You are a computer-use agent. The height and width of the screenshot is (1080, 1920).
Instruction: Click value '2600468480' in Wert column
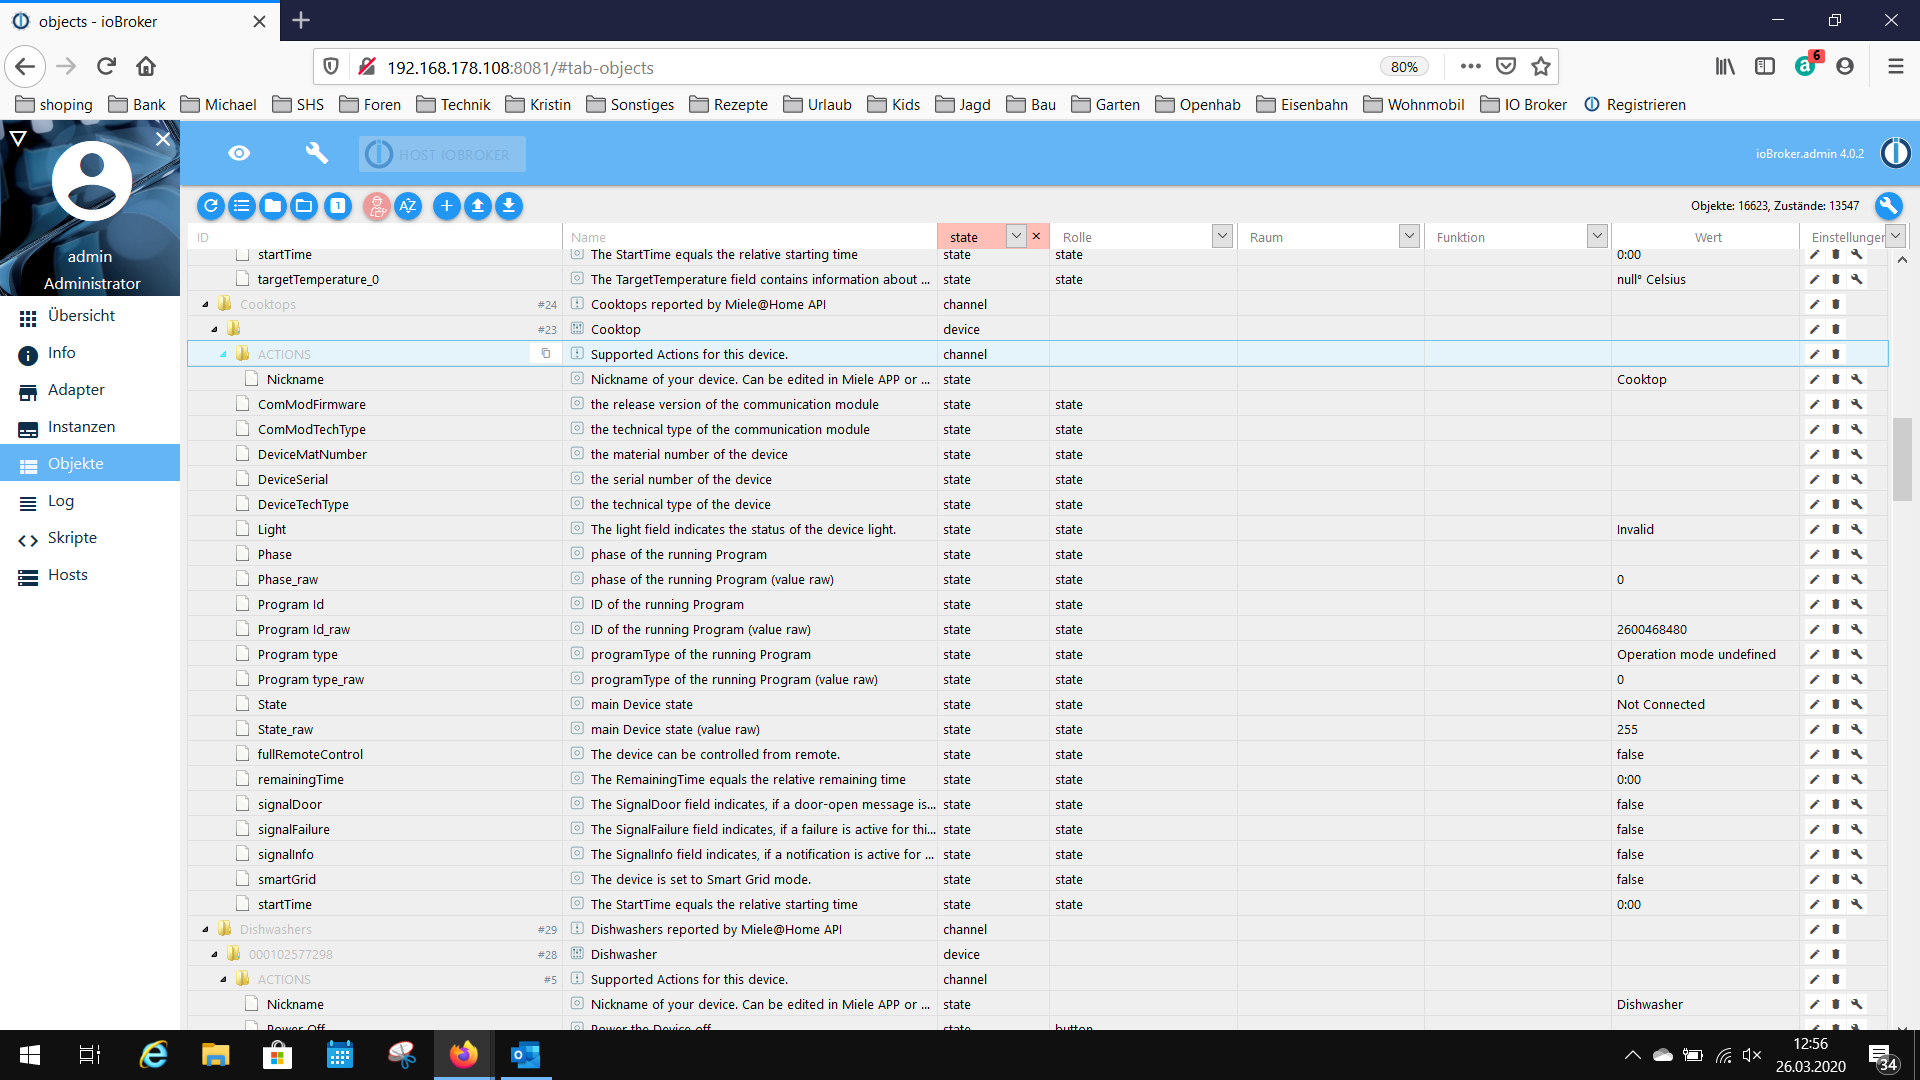[x=1652, y=630]
